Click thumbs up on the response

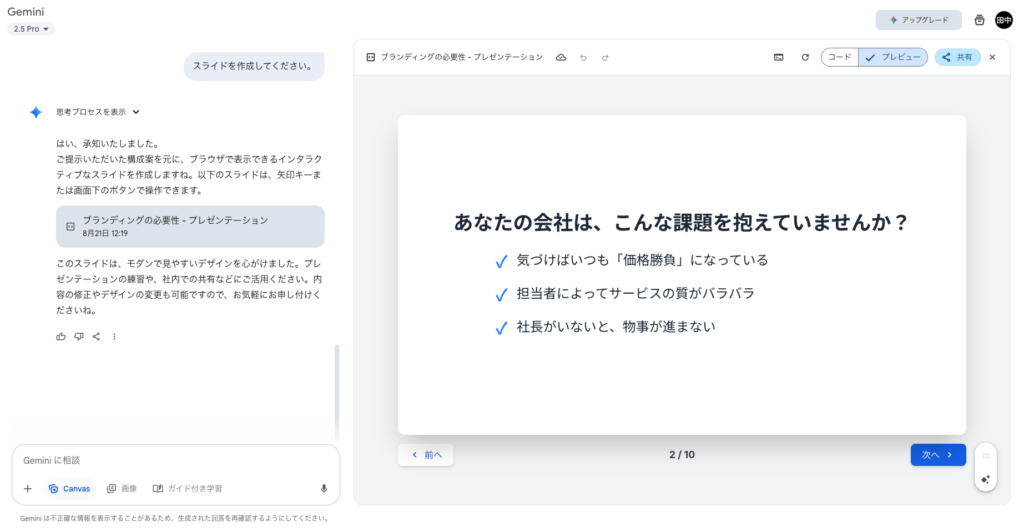[61, 337]
